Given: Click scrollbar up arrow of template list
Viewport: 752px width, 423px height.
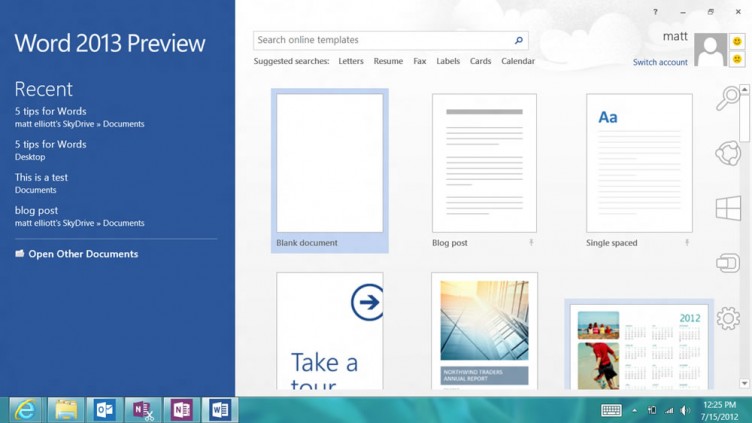Looking at the screenshot, I should tap(744, 90).
